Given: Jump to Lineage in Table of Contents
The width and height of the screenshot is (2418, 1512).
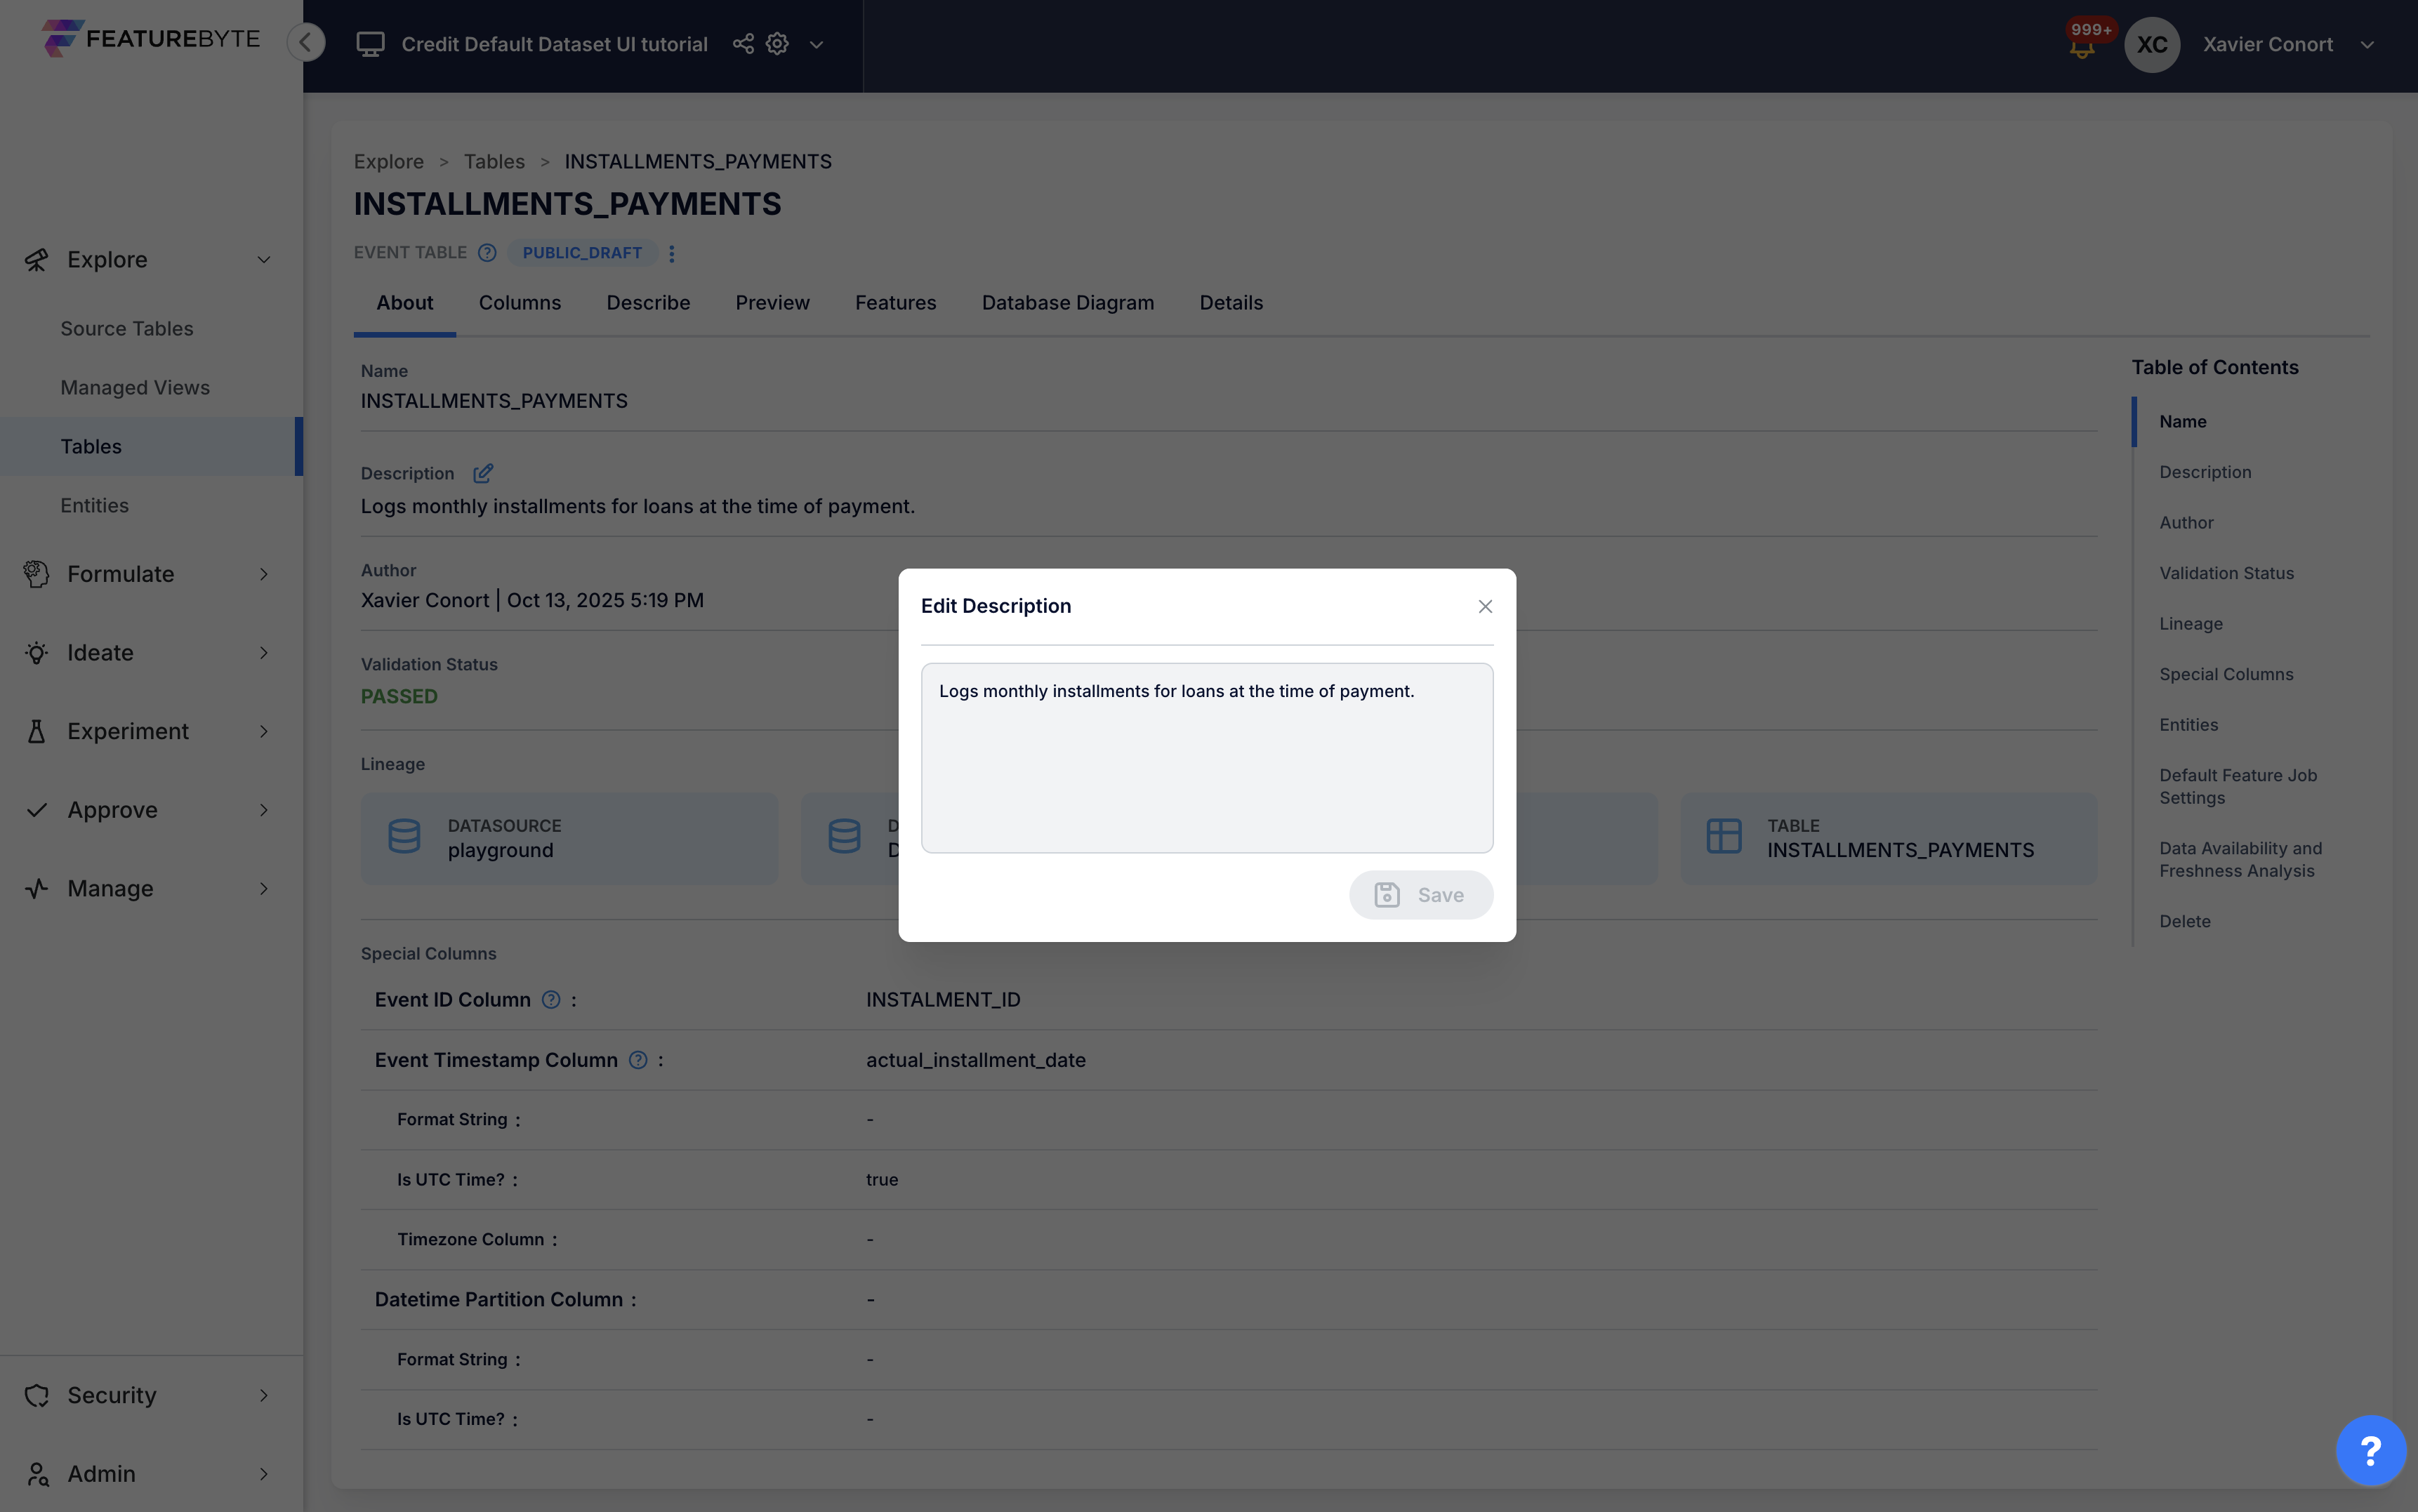Looking at the screenshot, I should coord(2190,624).
